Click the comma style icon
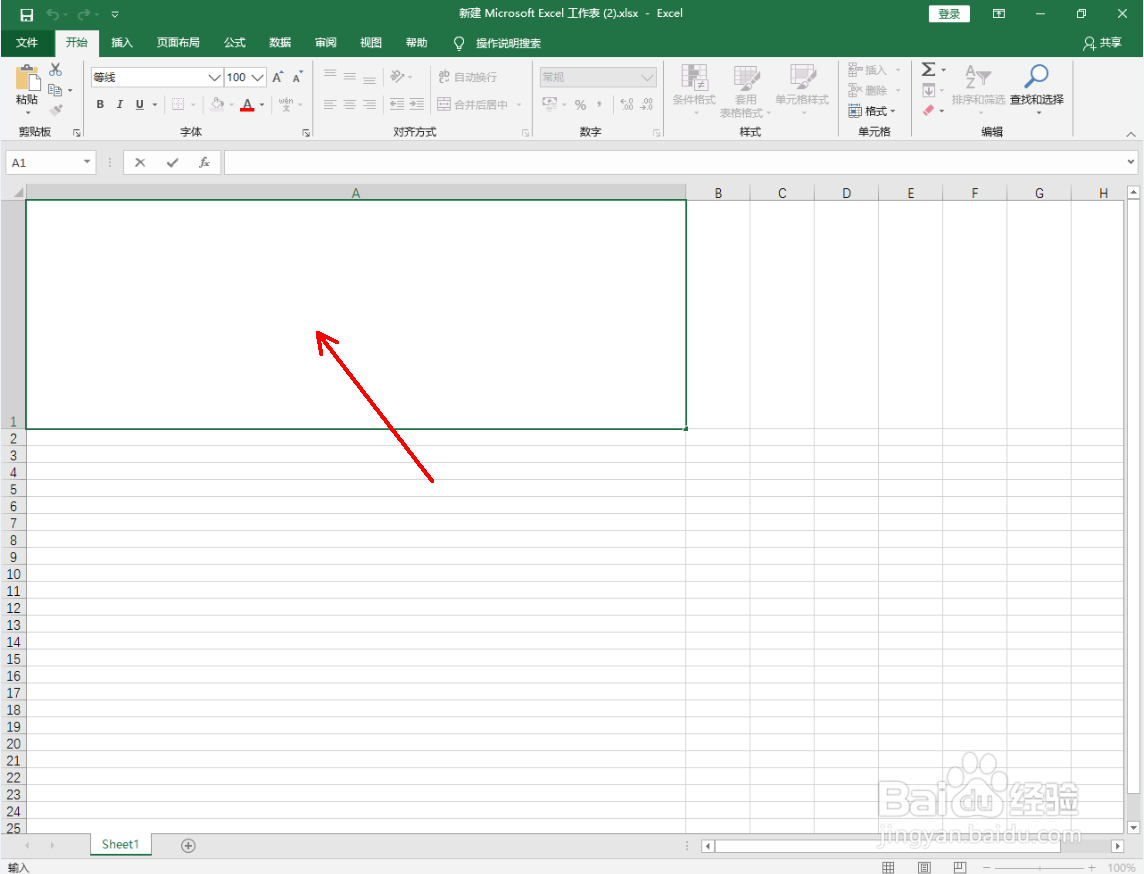Image resolution: width=1144 pixels, height=874 pixels. pos(599,104)
